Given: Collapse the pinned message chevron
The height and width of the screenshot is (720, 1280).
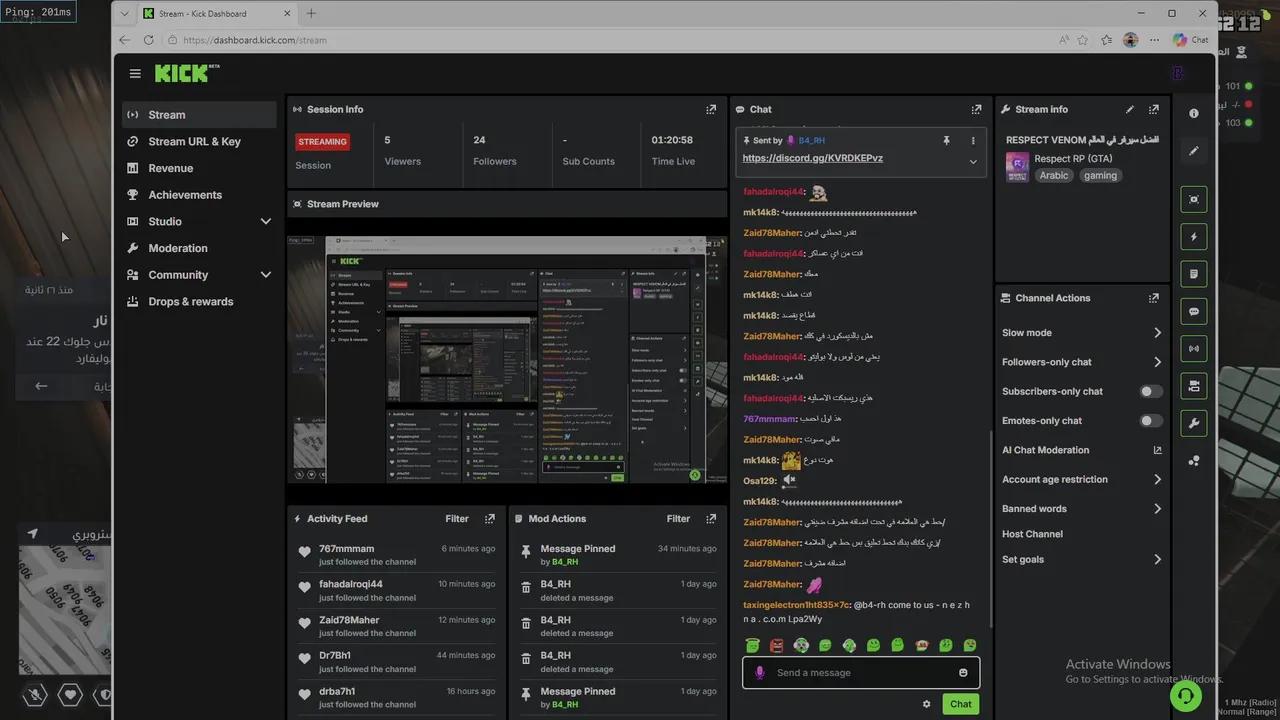Looking at the screenshot, I should 973,162.
